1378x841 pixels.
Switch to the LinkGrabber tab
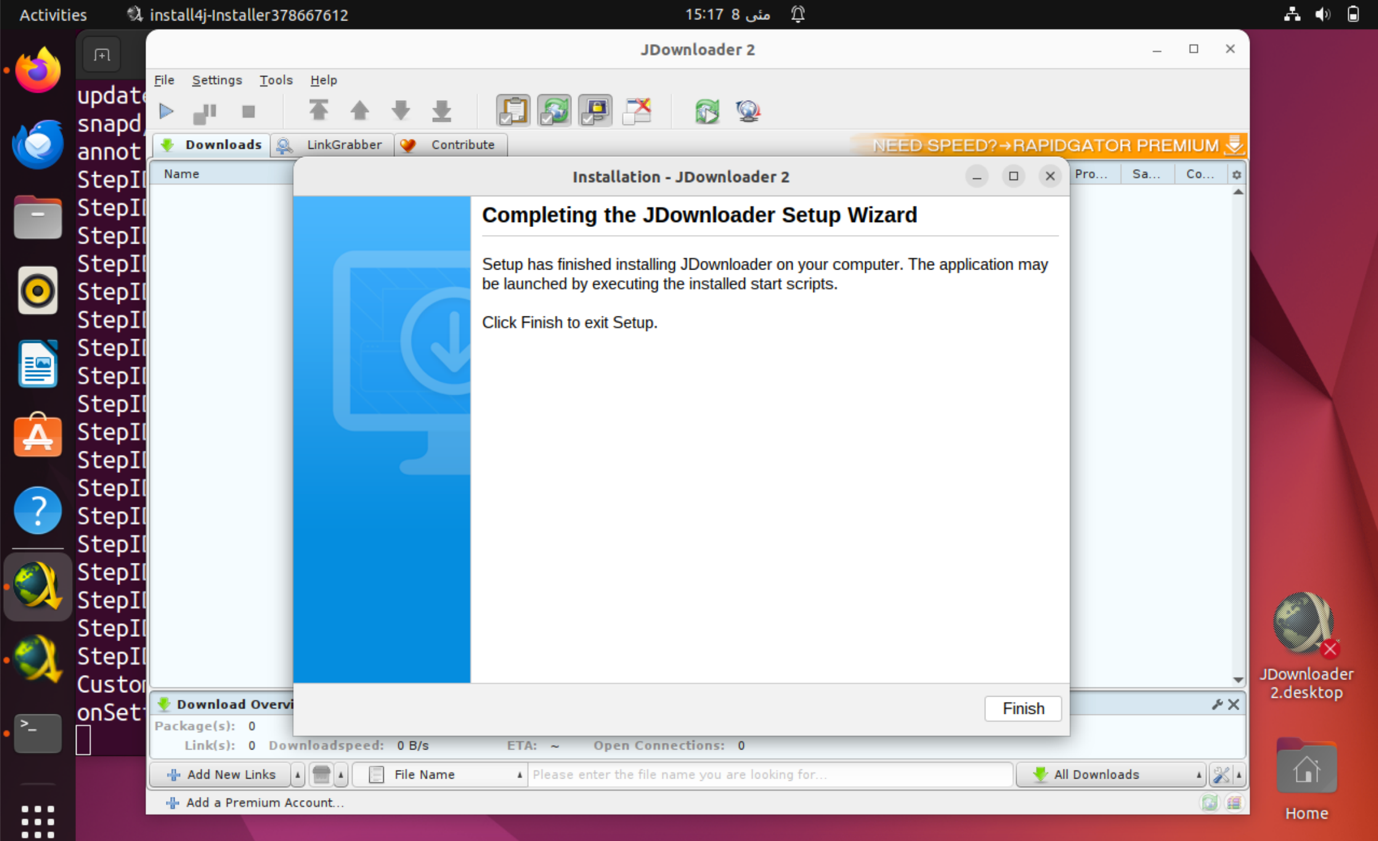(330, 145)
